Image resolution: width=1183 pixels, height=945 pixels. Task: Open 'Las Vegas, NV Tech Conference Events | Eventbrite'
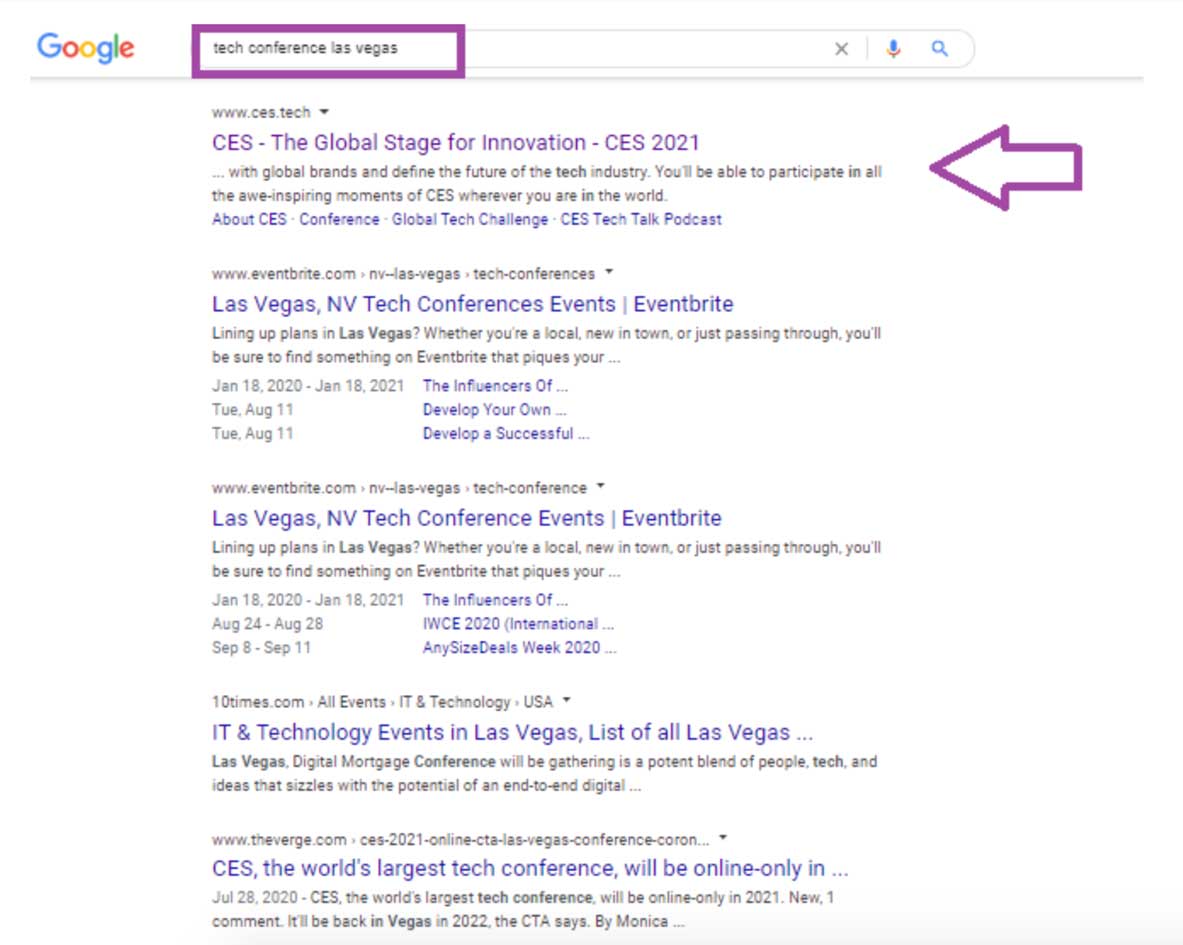point(466,518)
